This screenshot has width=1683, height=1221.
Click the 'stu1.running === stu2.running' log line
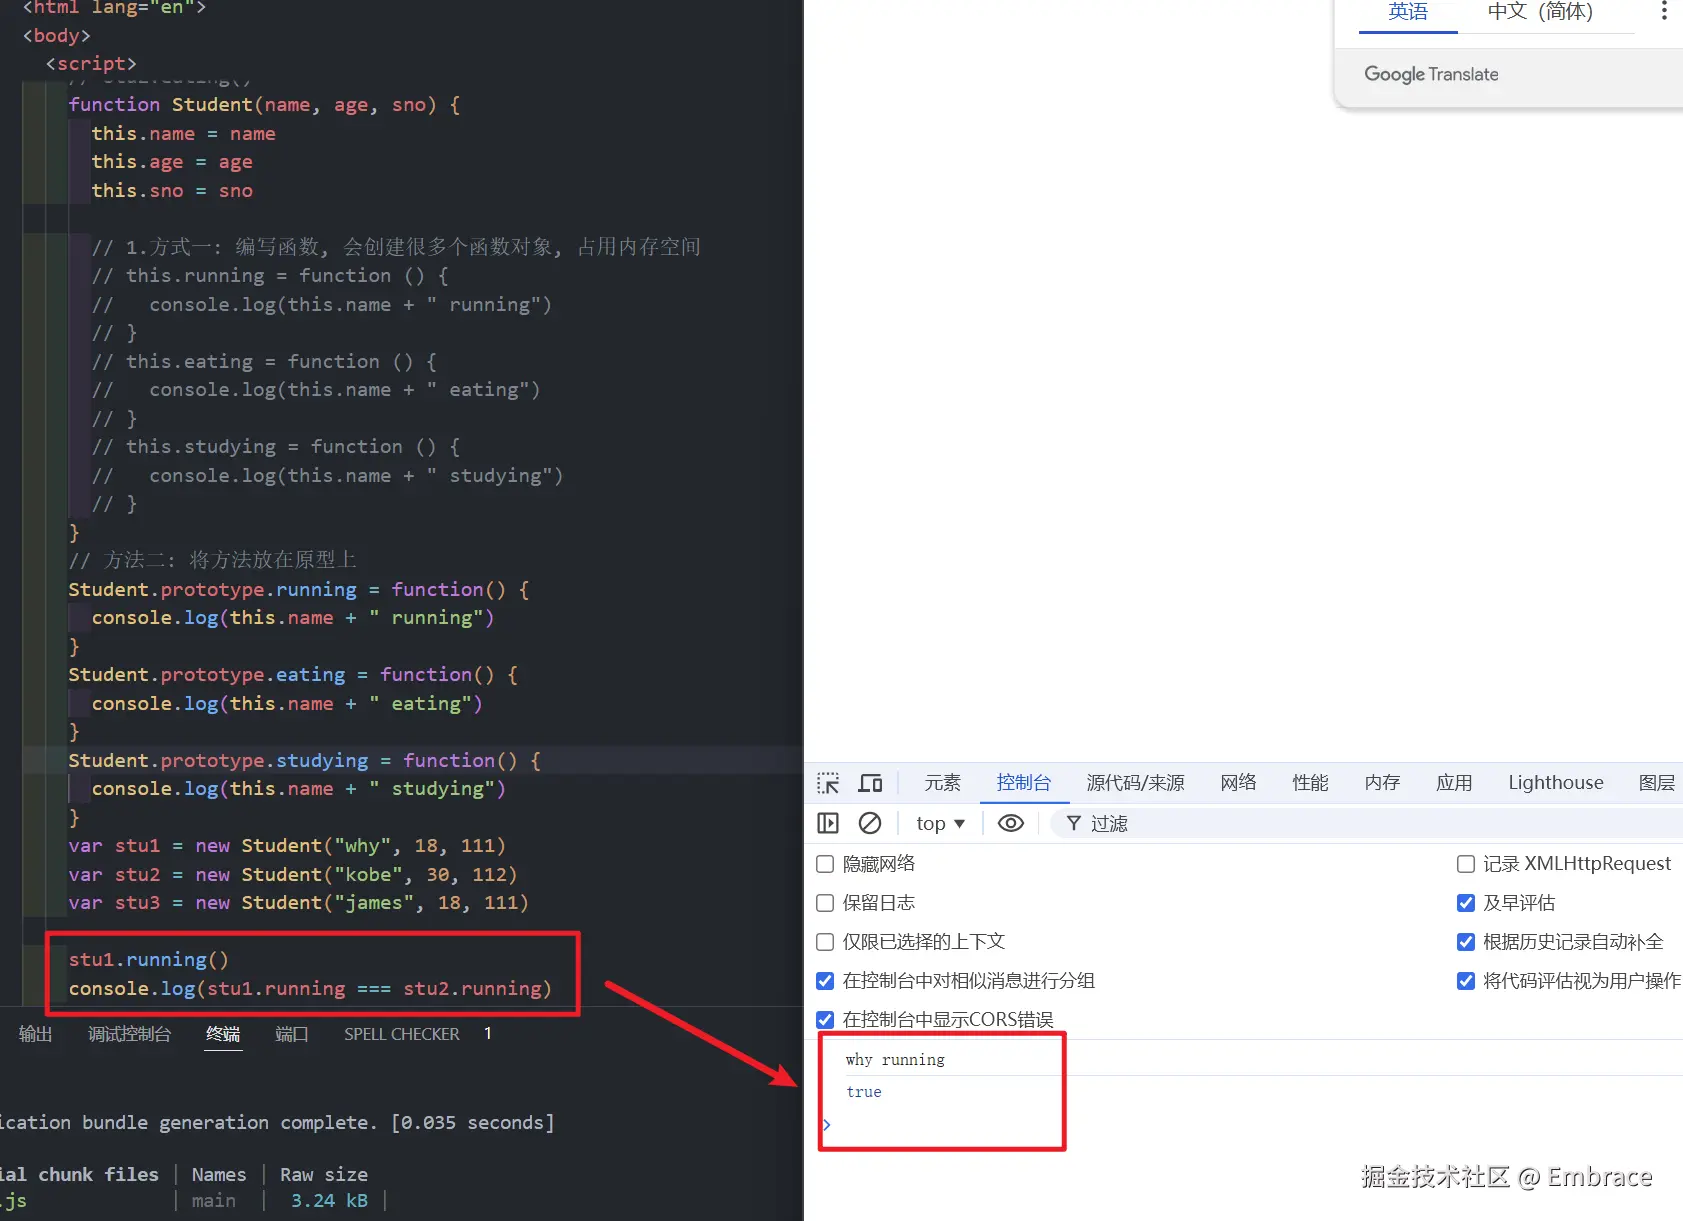310,989
